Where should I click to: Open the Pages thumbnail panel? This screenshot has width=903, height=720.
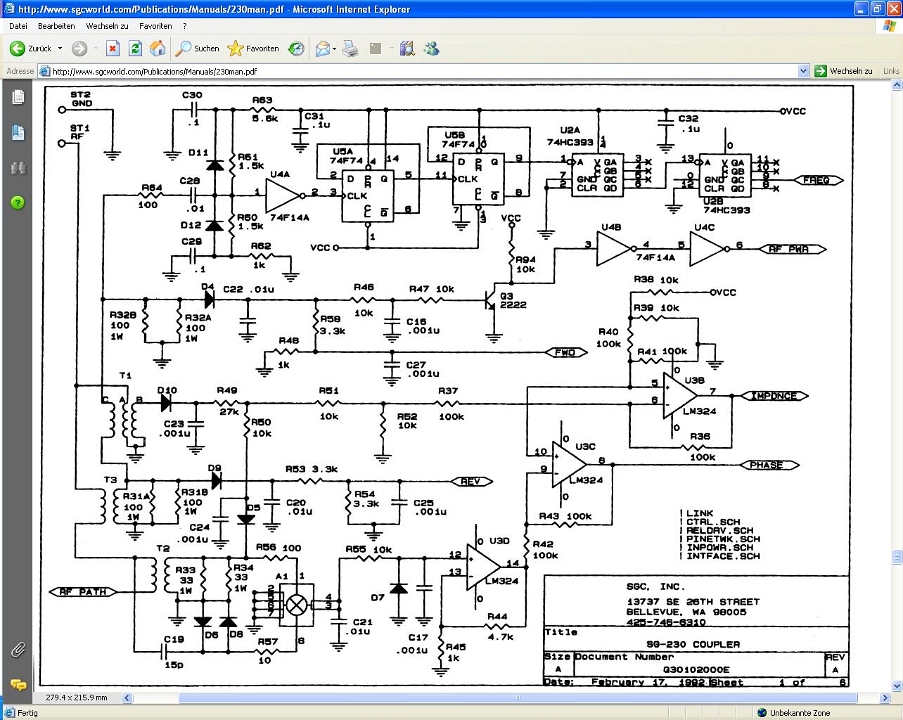coord(18,97)
